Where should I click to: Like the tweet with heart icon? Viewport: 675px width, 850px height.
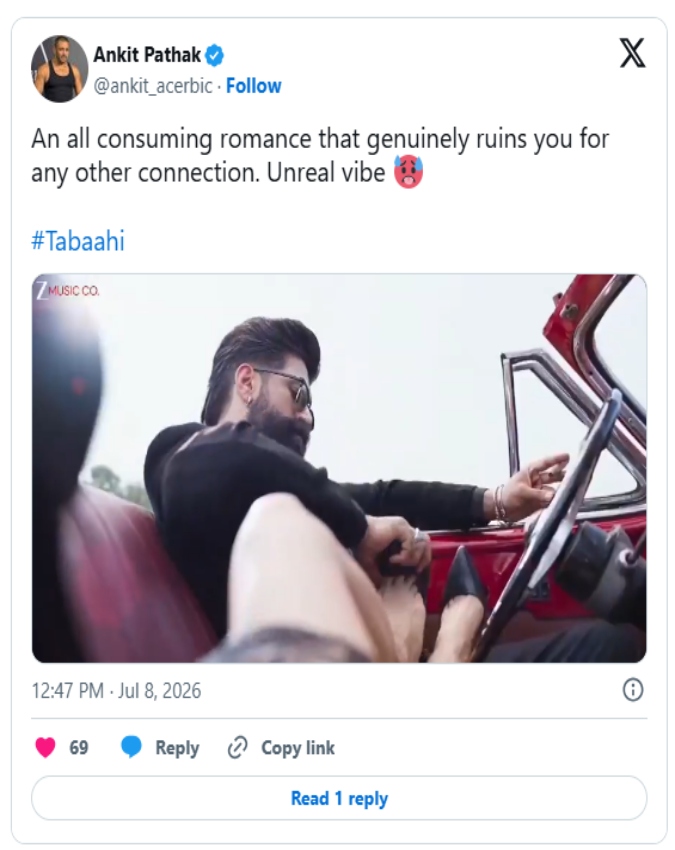coord(46,747)
